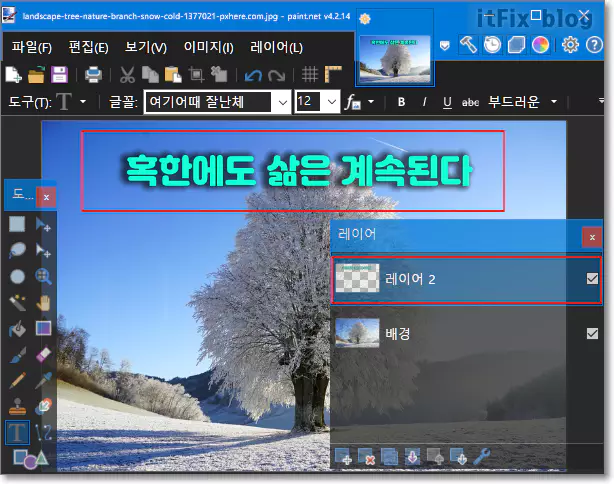Image resolution: width=614 pixels, height=484 pixels.
Task: Select the Ellipse Select tool
Action: tap(17, 276)
